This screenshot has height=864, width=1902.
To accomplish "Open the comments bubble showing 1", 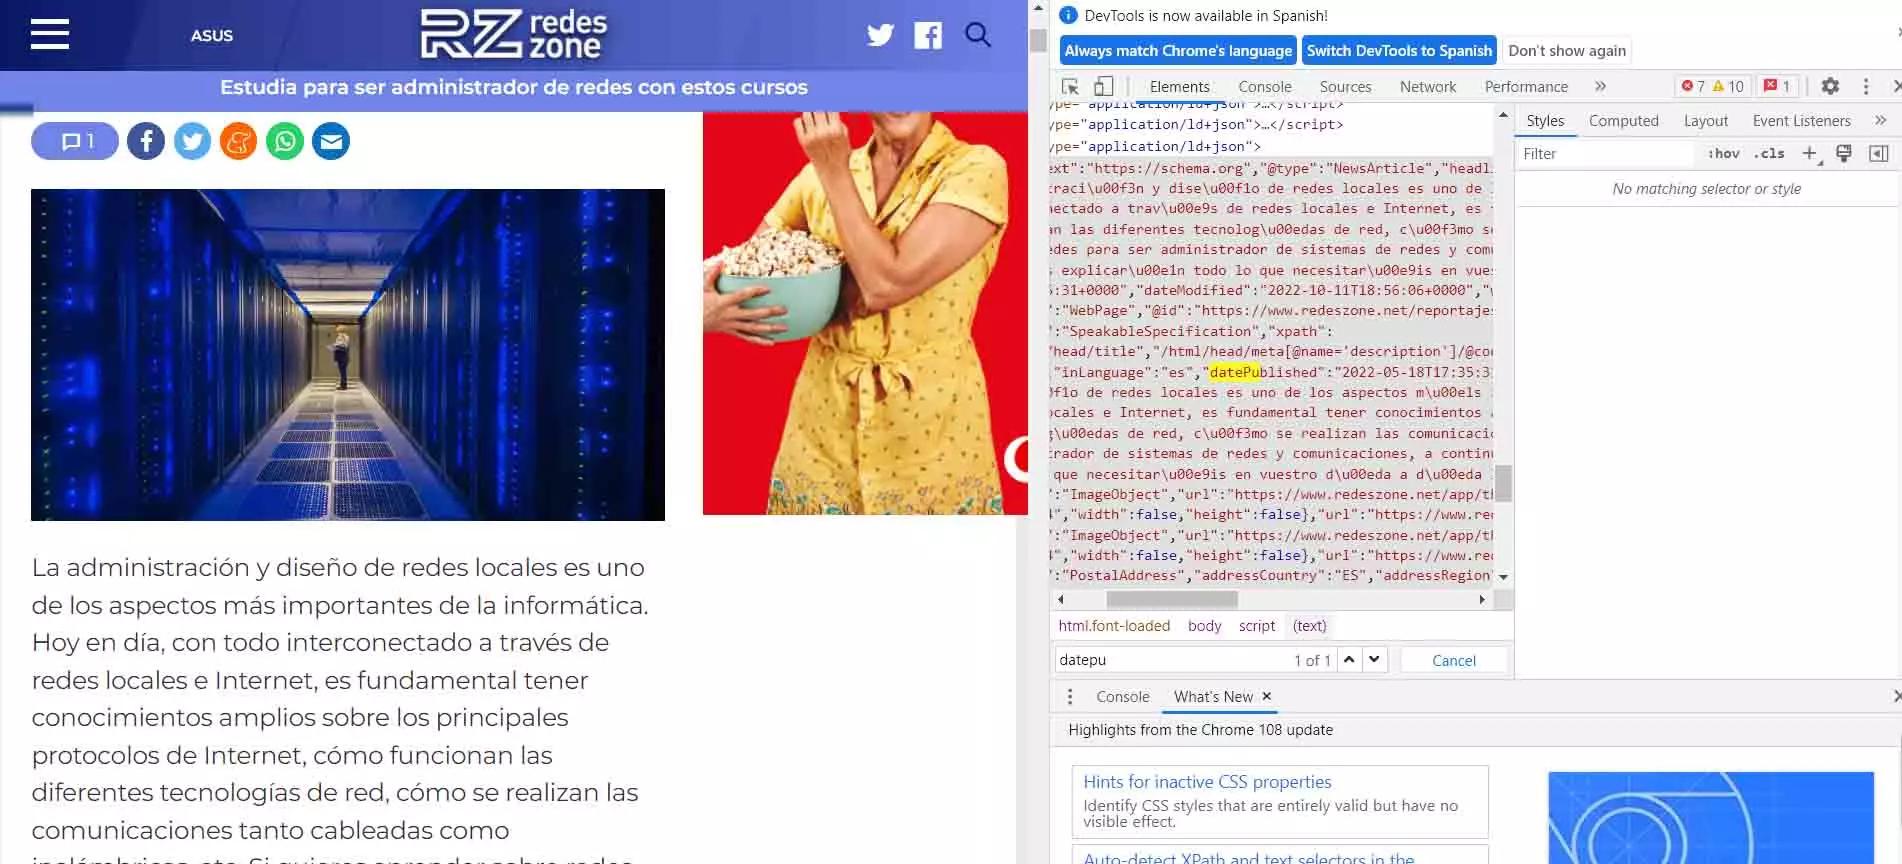I will pyautogui.click(x=75, y=141).
